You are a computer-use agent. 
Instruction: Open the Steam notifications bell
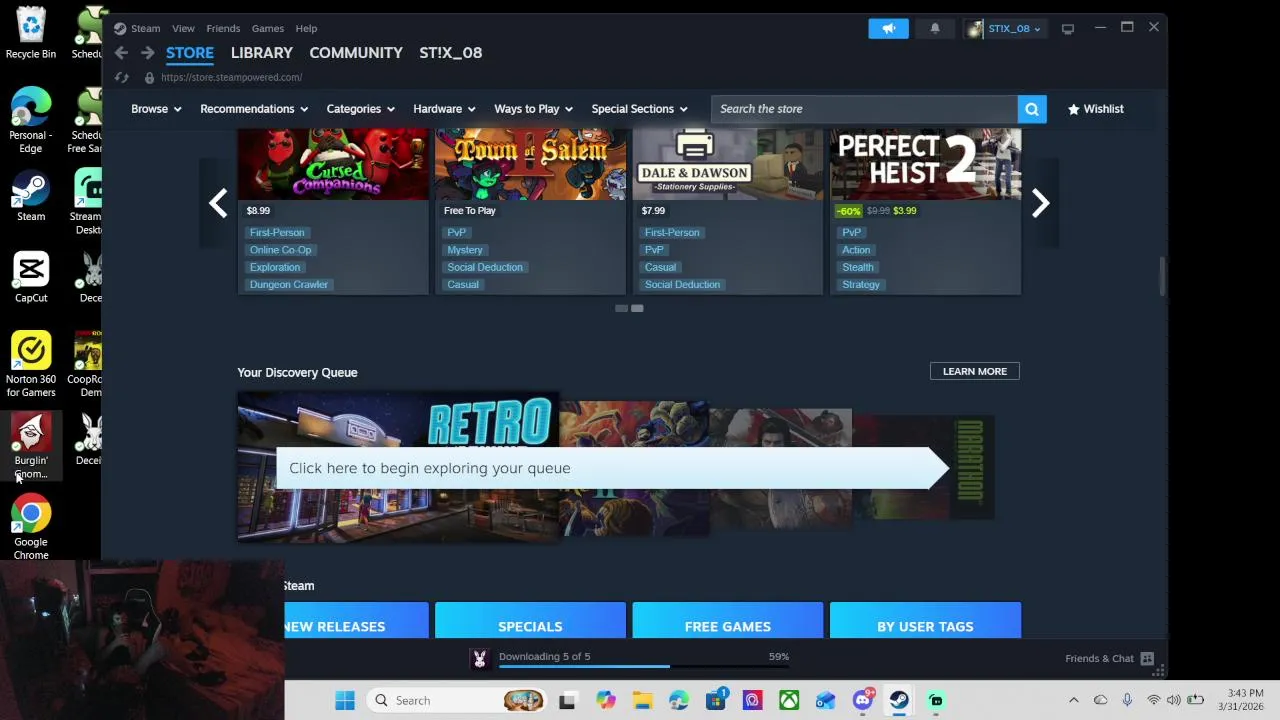935,28
